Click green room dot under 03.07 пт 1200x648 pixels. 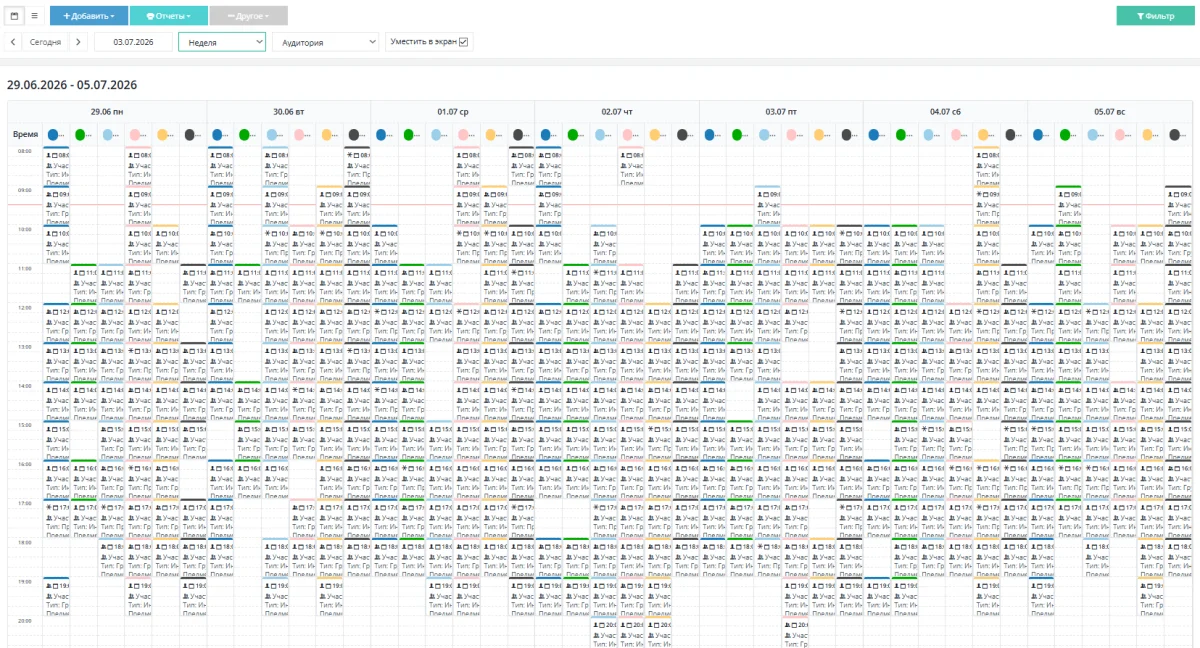coord(738,134)
